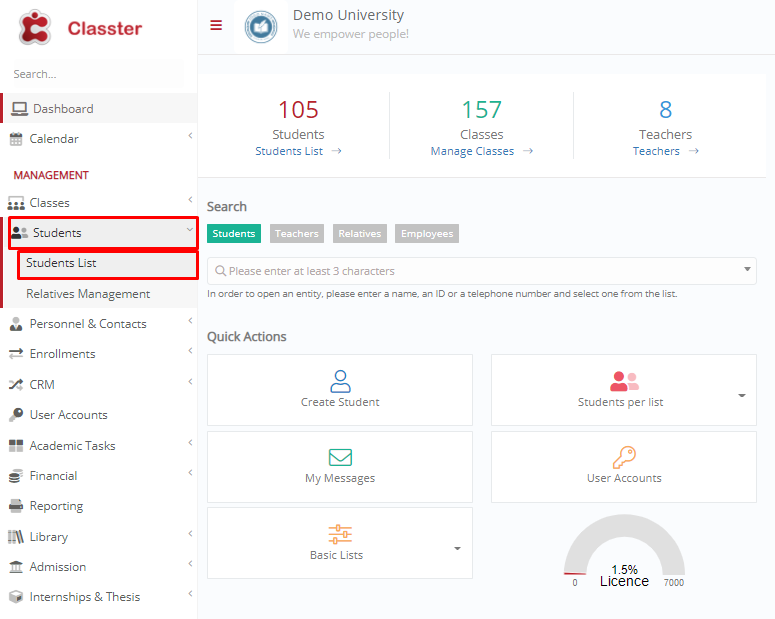Click the My Messages quick action

click(340, 467)
